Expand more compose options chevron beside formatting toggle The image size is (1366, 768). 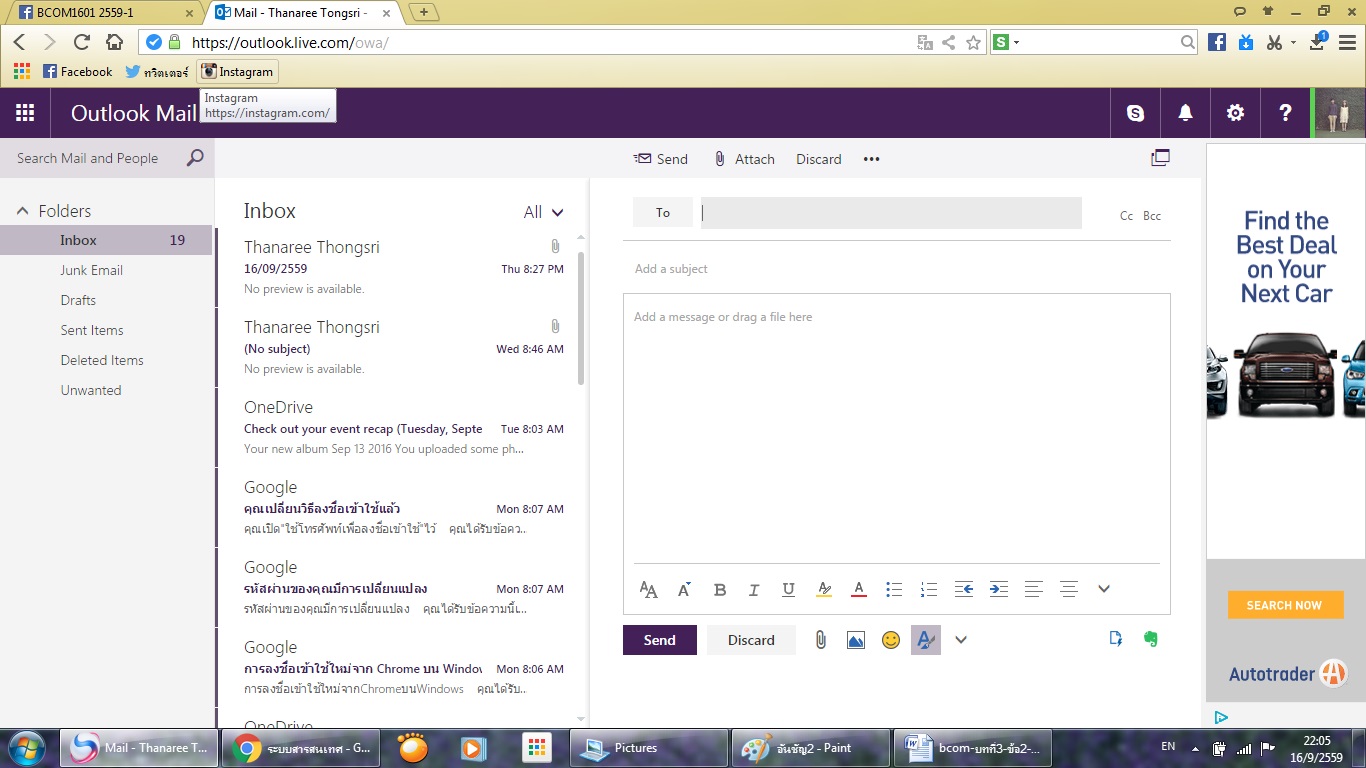pos(961,640)
